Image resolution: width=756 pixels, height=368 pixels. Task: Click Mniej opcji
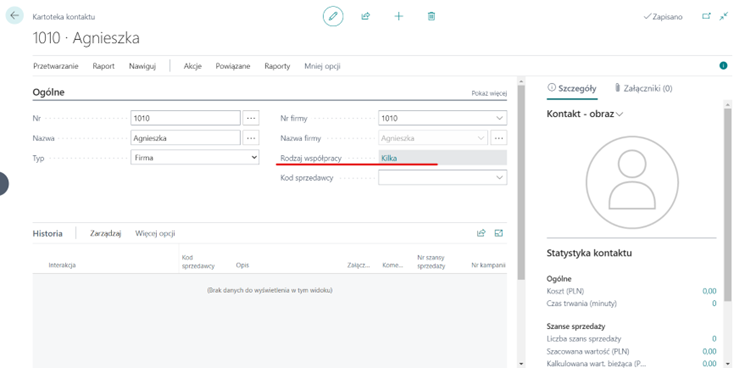(322, 66)
